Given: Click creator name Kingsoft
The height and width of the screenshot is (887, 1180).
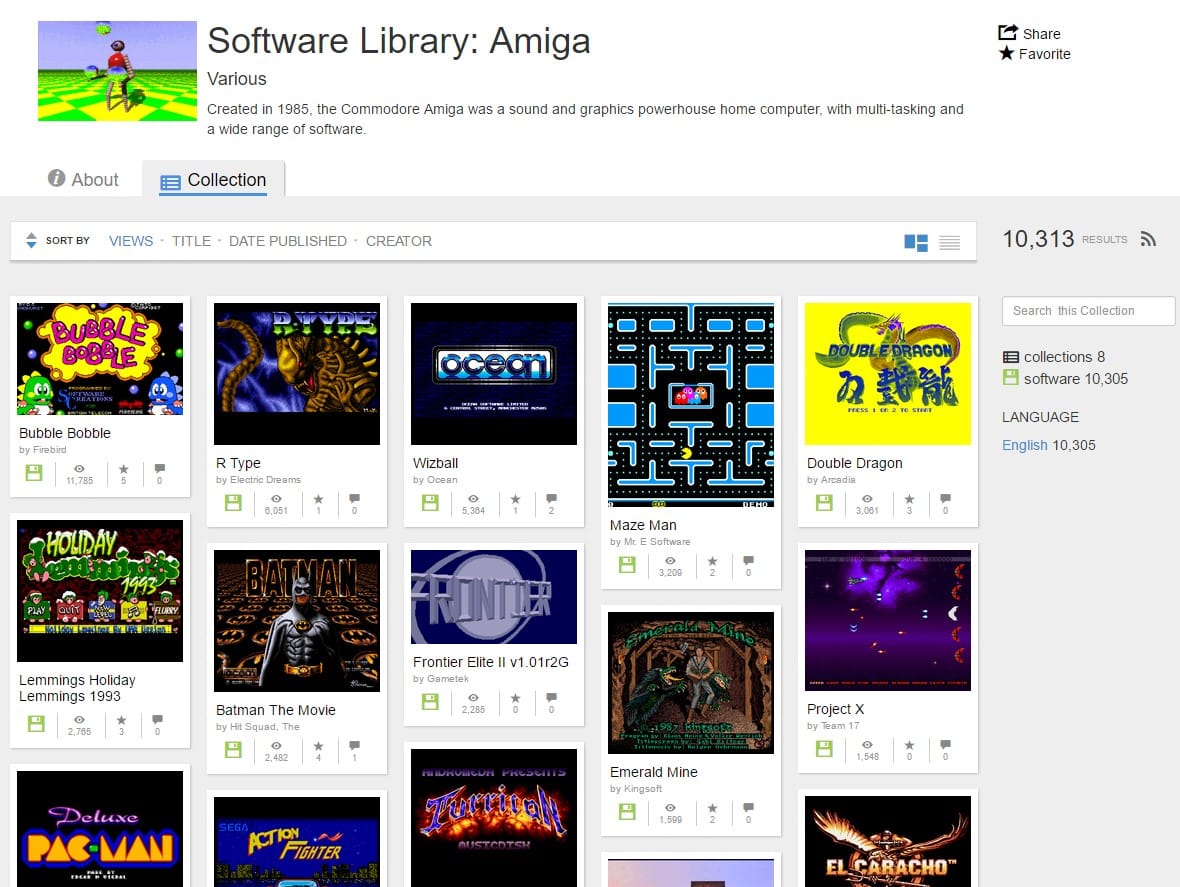Looking at the screenshot, I should click(643, 788).
